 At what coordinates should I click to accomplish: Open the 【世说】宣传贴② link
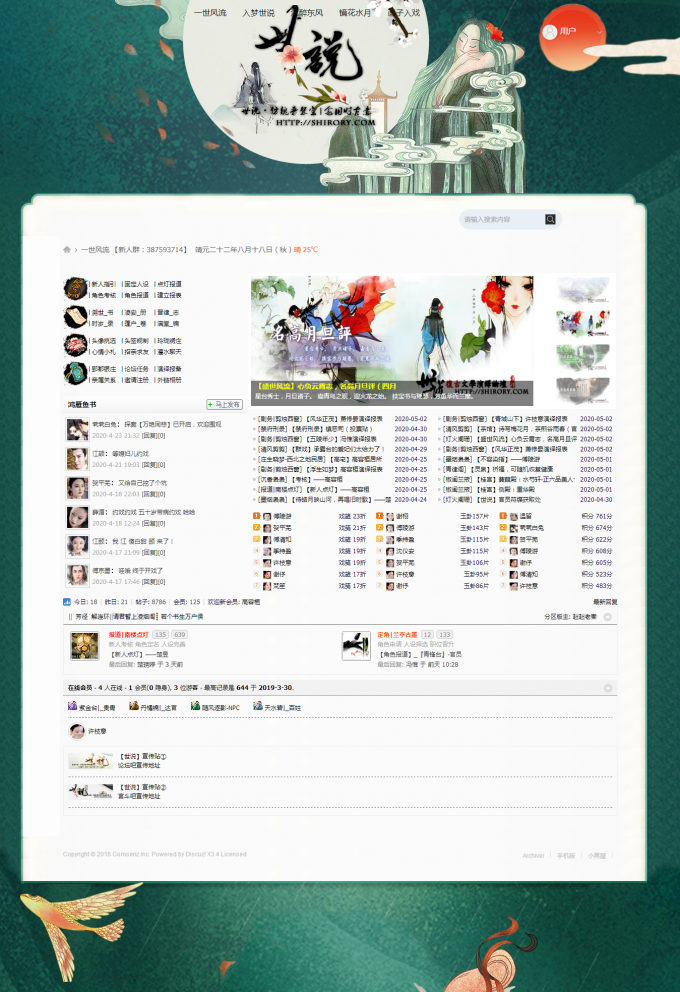click(143, 788)
